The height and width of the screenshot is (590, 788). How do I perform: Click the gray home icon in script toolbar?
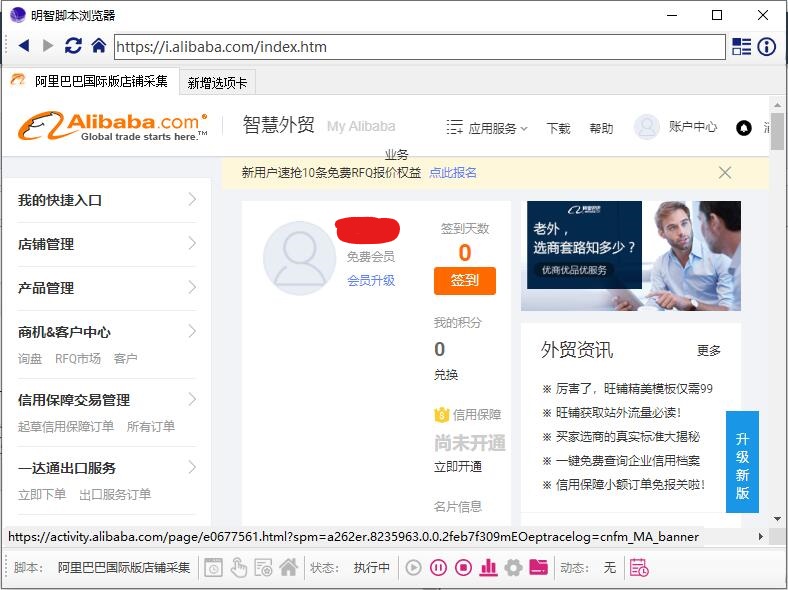click(x=288, y=567)
